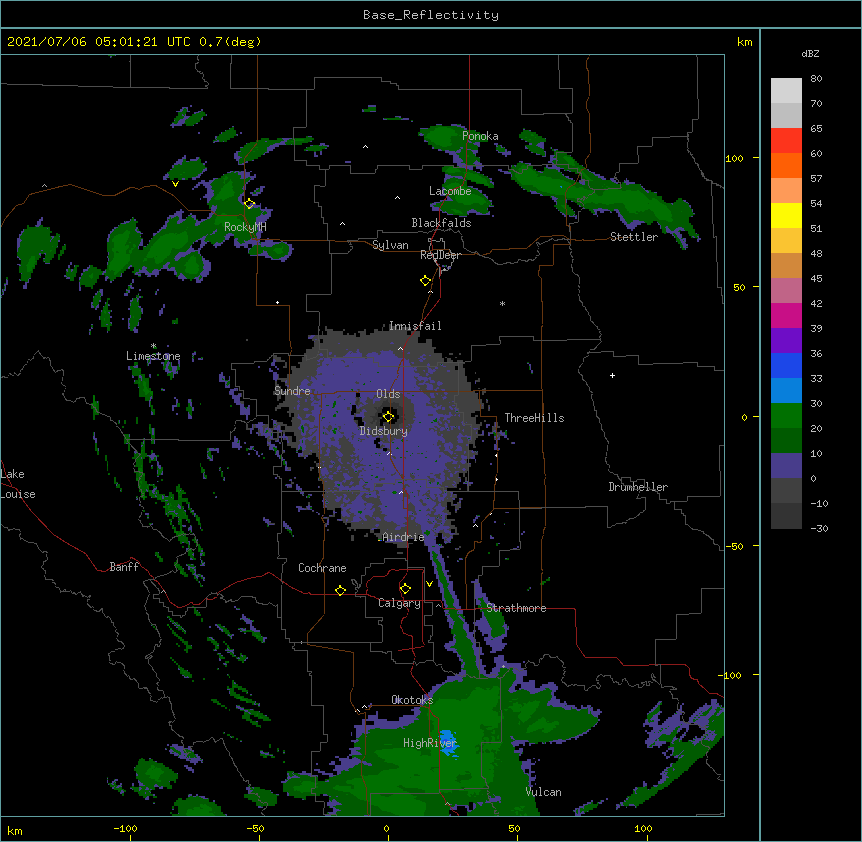This screenshot has height=842, width=862.
Task: Click the ThreeHills label
Action: 534,418
